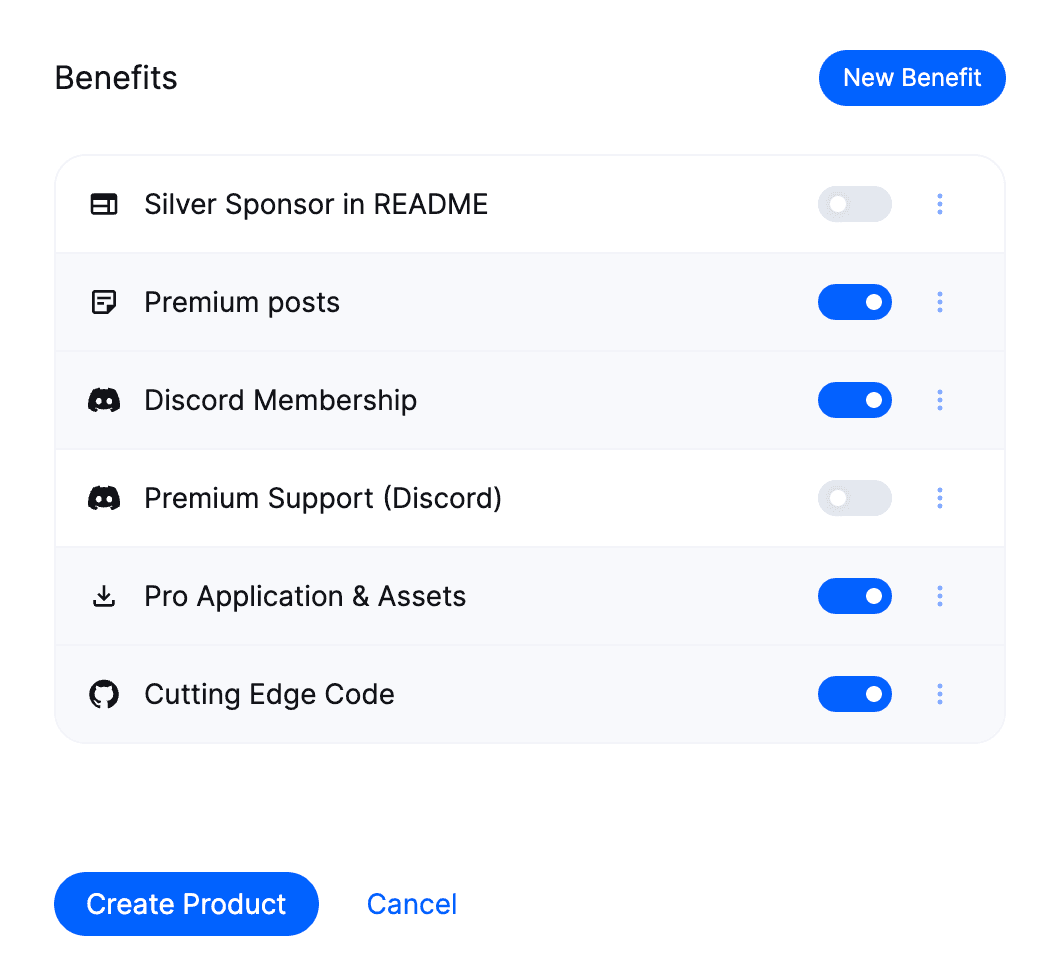Open the options menu for Premium posts
Image resolution: width=1062 pixels, height=980 pixels.
(940, 302)
